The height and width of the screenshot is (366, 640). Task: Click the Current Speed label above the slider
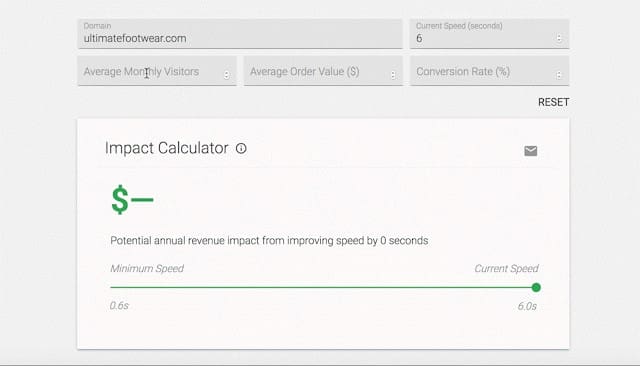506,268
